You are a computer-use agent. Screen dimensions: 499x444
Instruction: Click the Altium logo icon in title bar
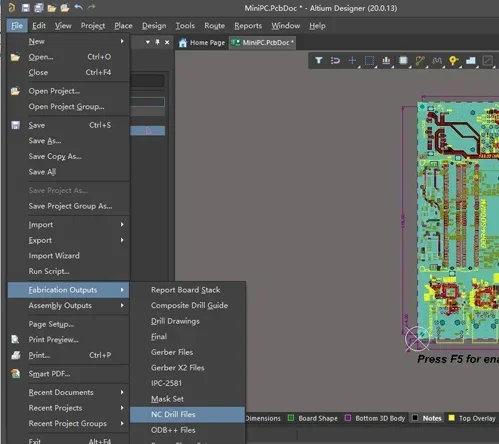click(x=11, y=7)
